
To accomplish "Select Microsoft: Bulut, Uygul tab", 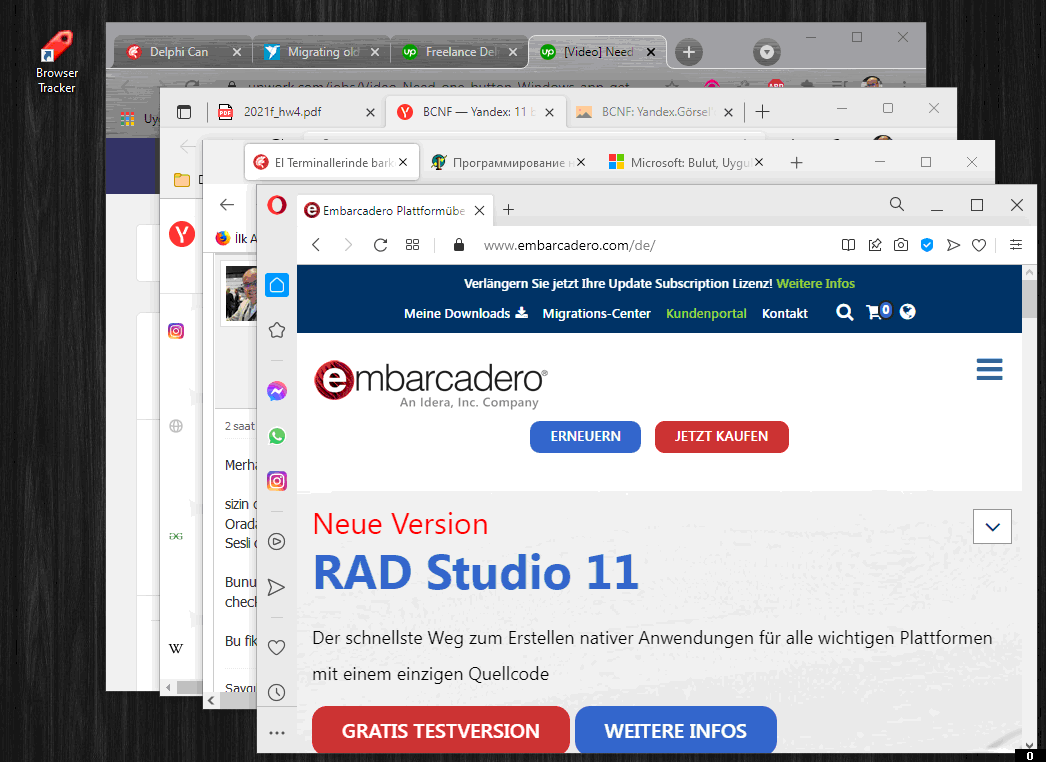I will (x=686, y=162).
